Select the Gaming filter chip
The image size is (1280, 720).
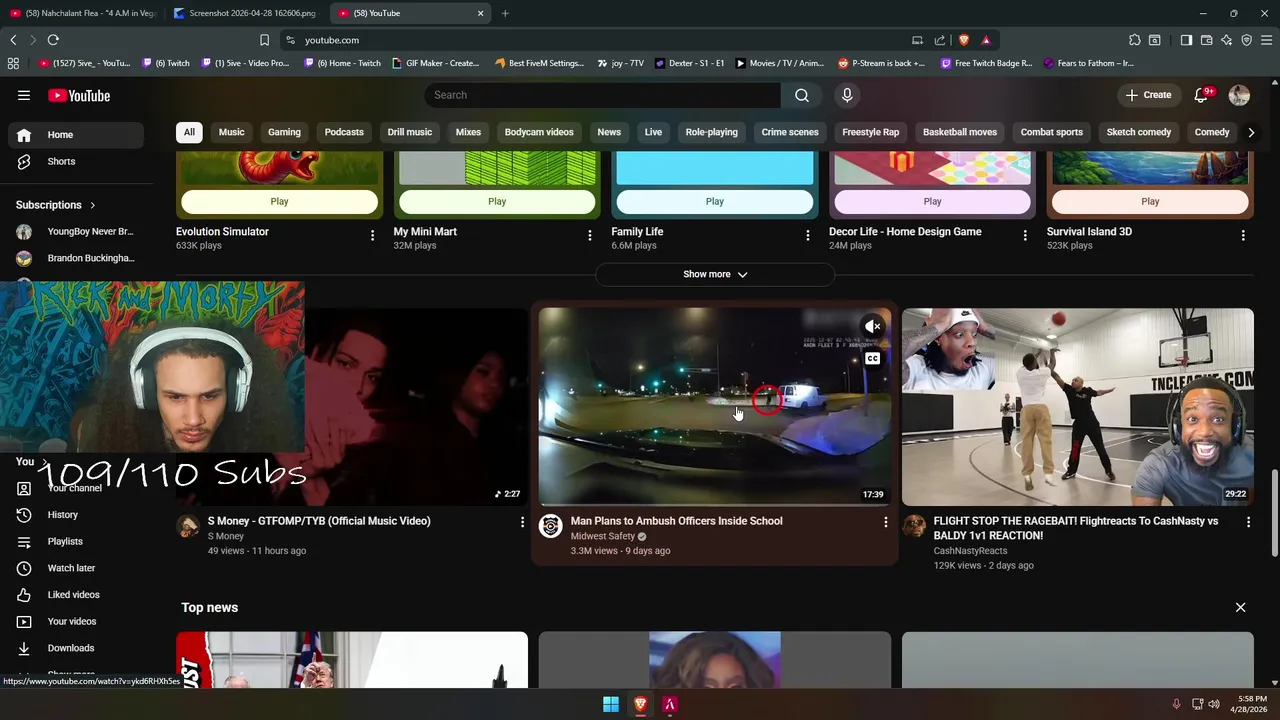click(284, 132)
